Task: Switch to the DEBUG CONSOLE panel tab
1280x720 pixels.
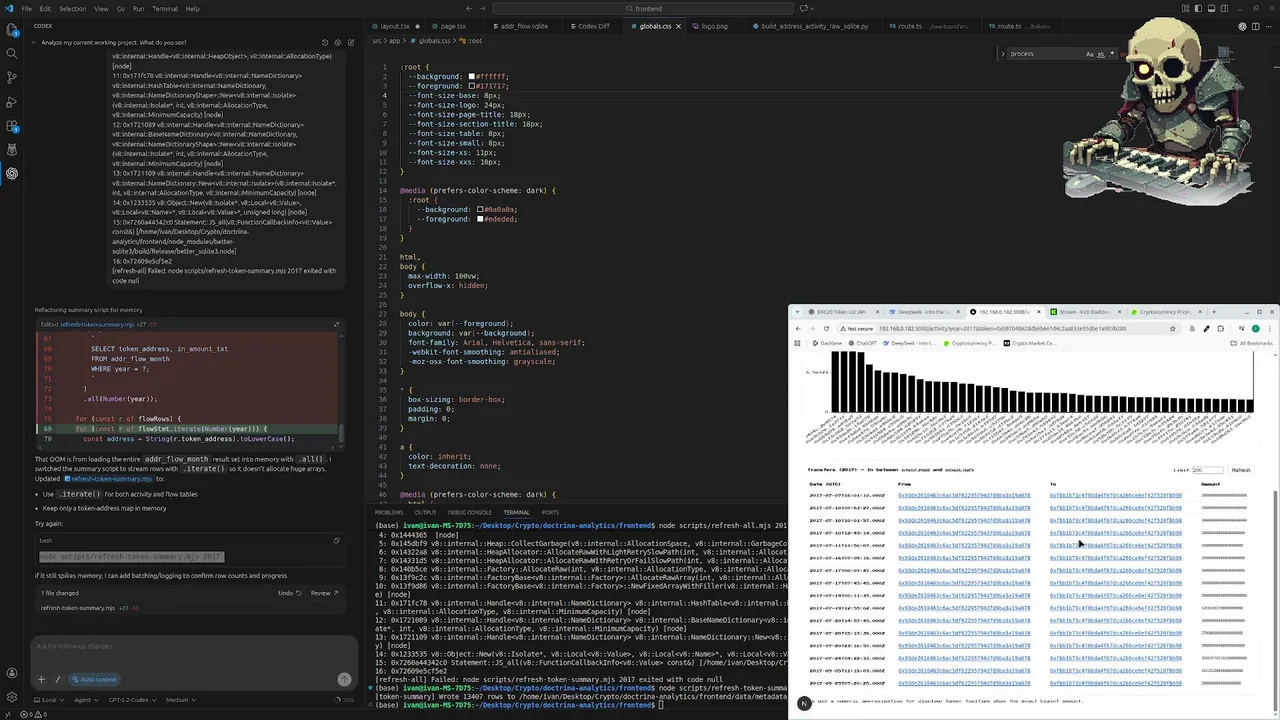Action: [469, 512]
